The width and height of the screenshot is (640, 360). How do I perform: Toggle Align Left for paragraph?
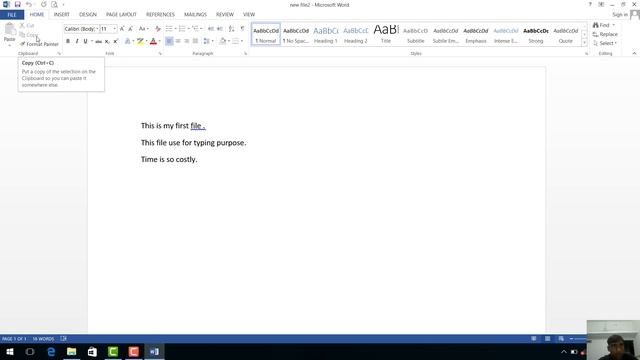pos(169,41)
